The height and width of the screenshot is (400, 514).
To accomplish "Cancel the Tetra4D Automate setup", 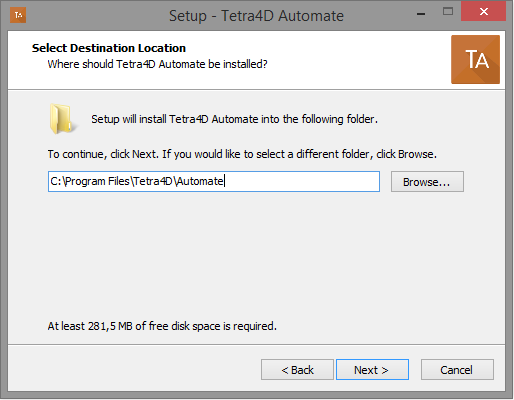I will (457, 369).
